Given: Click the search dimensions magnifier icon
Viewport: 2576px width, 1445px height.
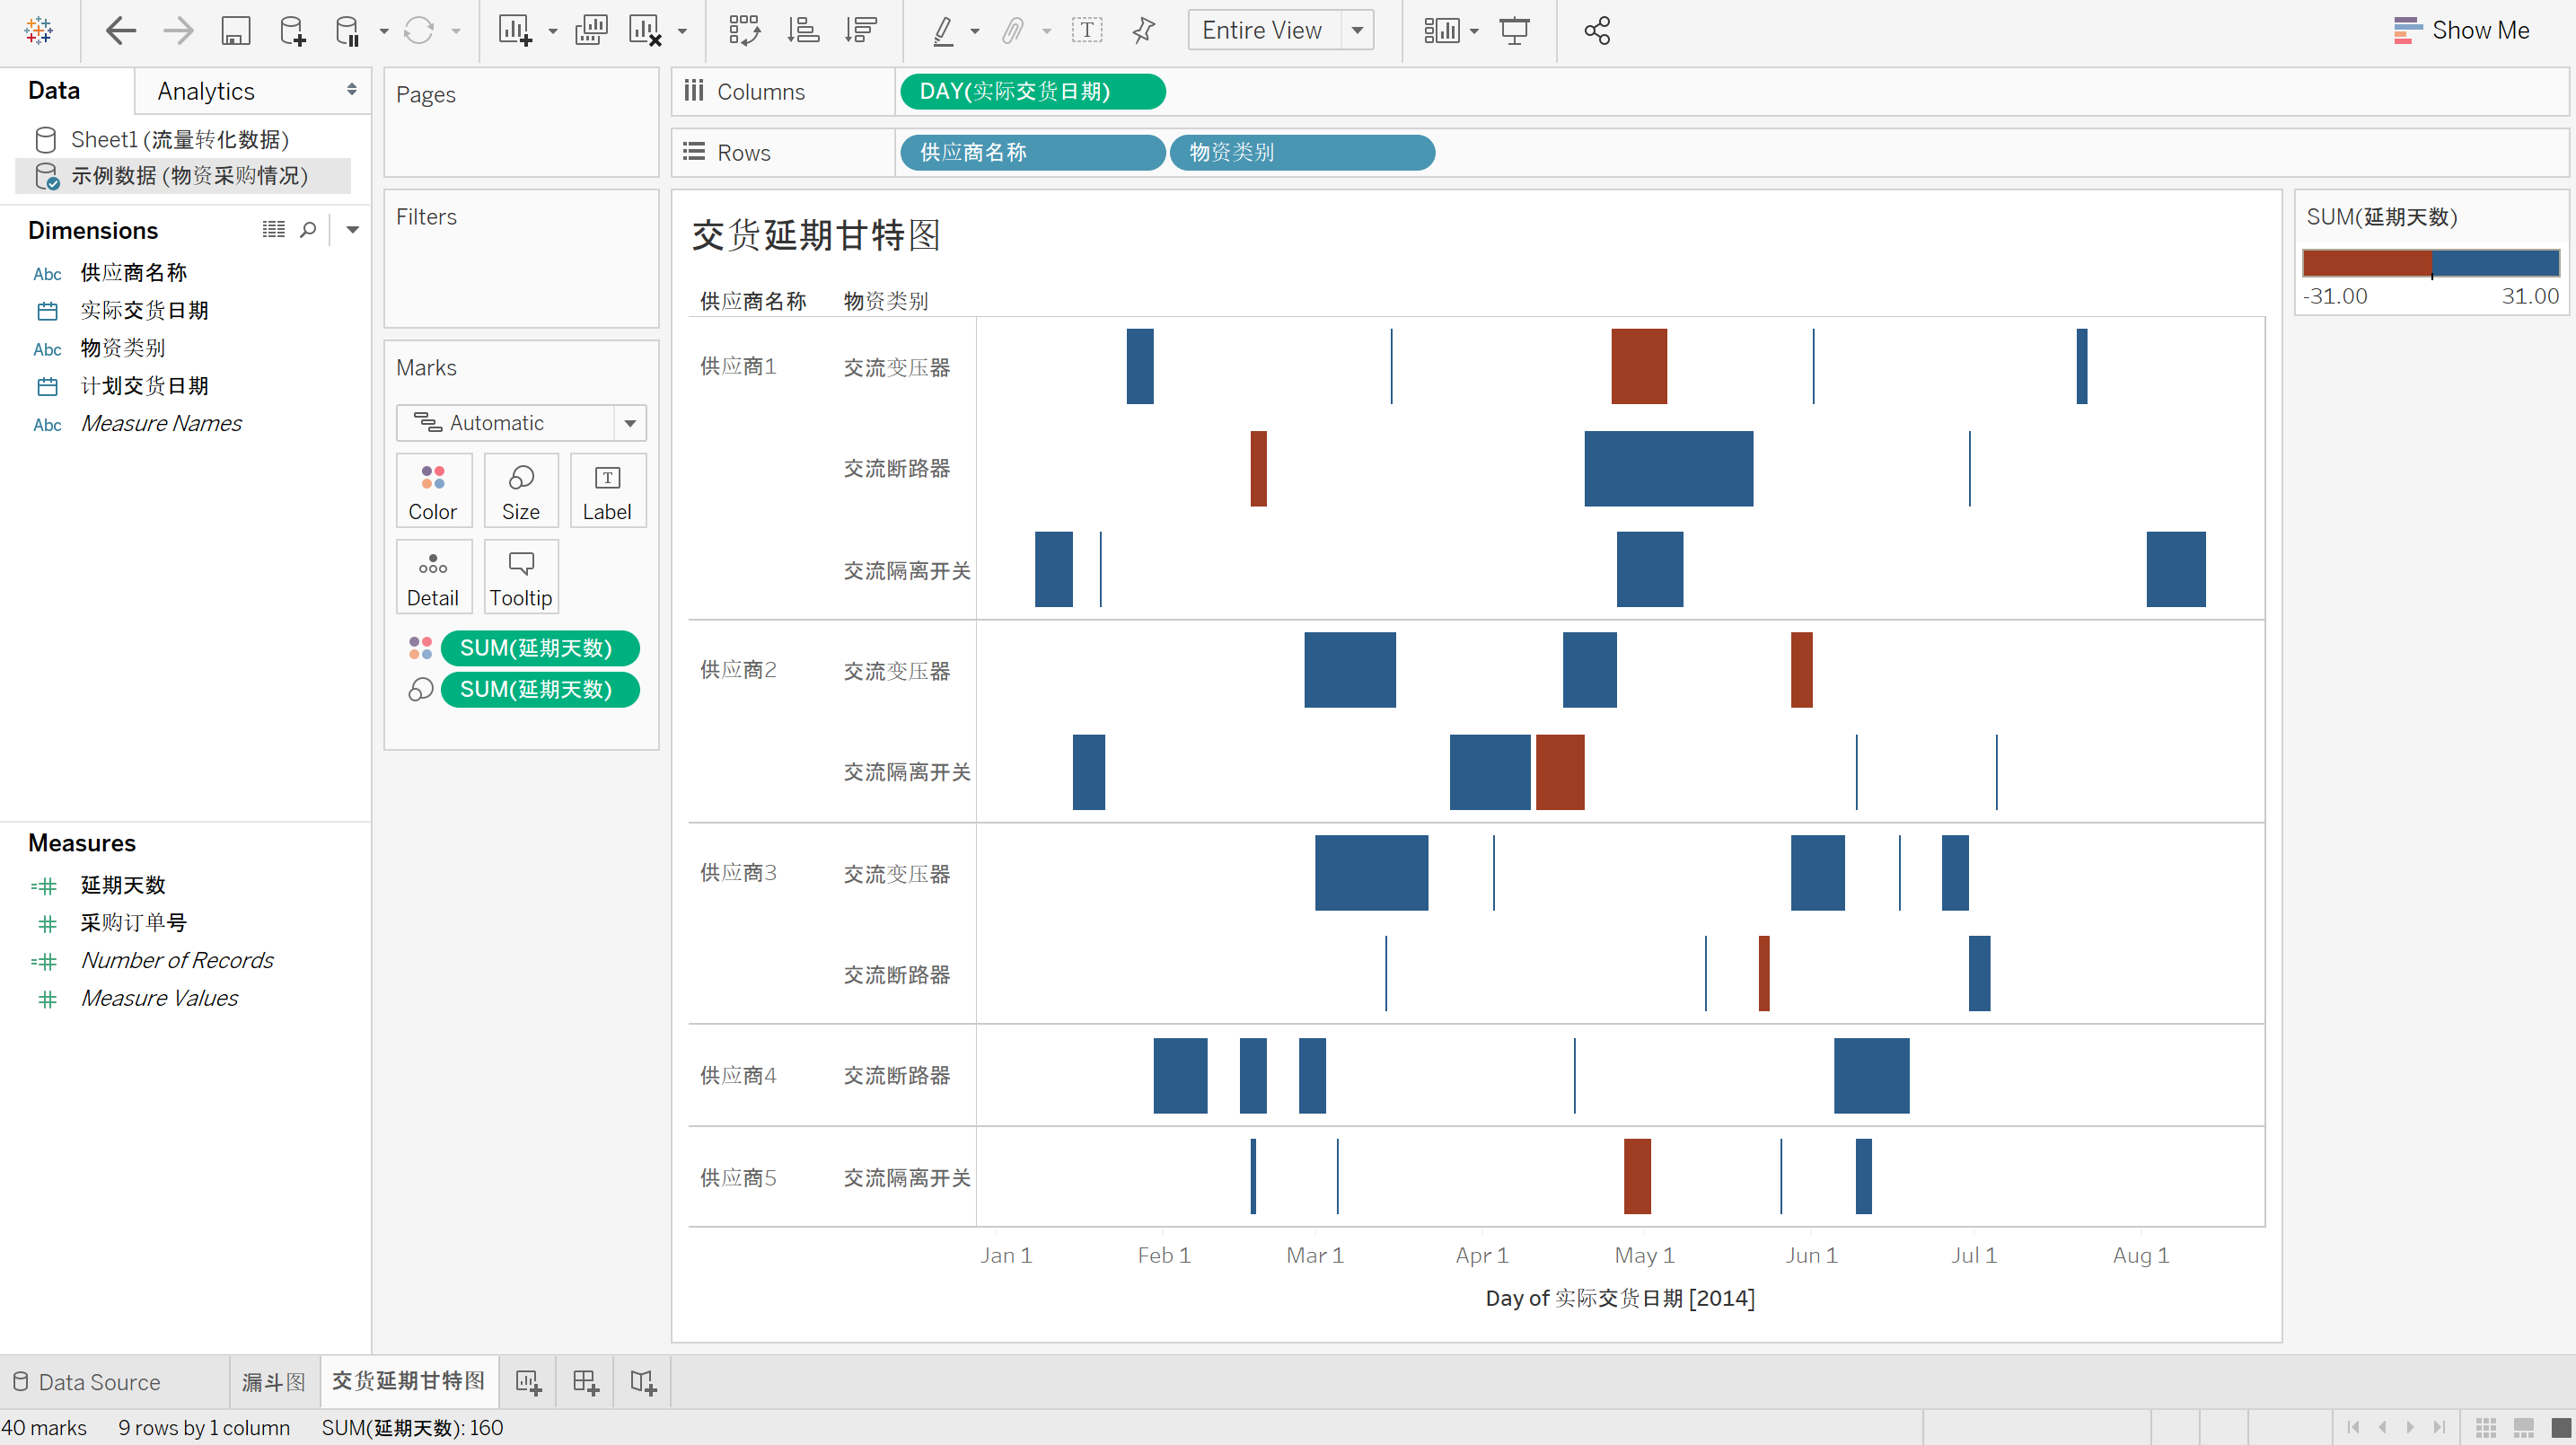Looking at the screenshot, I should (308, 230).
